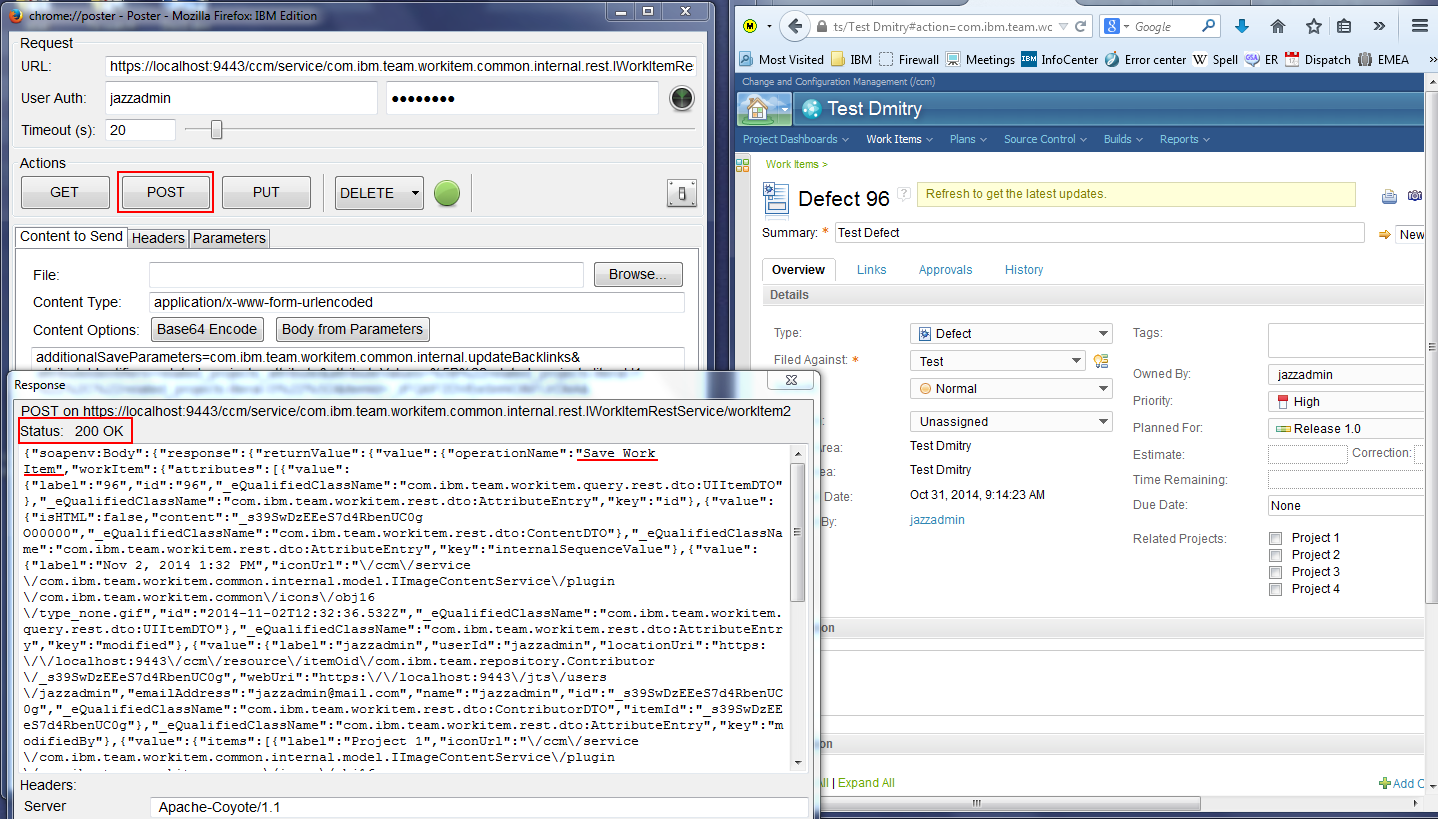Viewport: 1438px width, 819px height.
Task: Click Base64 Encode button
Action: [207, 329]
